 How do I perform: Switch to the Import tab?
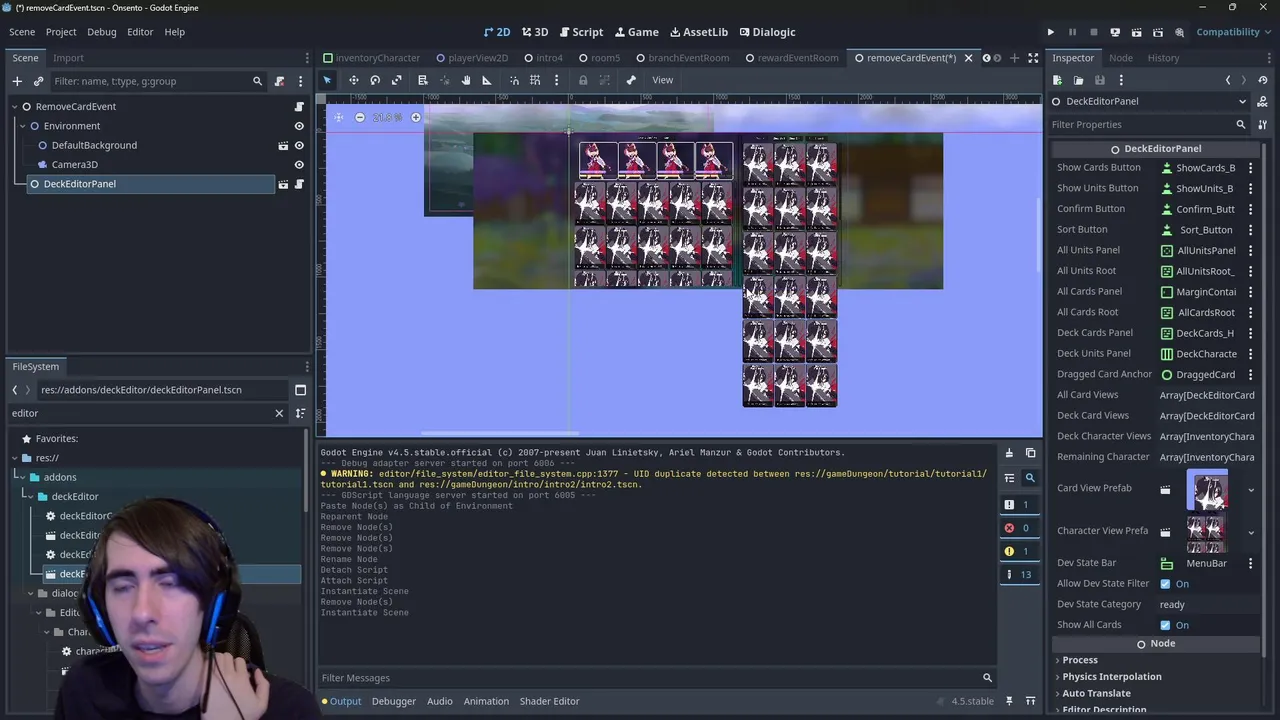pyautogui.click(x=68, y=58)
